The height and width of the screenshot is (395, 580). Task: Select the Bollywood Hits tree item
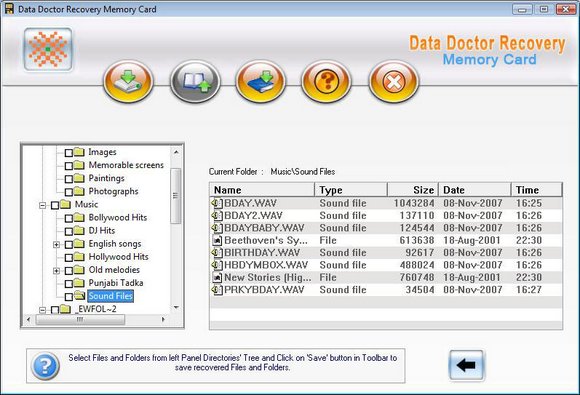coord(118,217)
